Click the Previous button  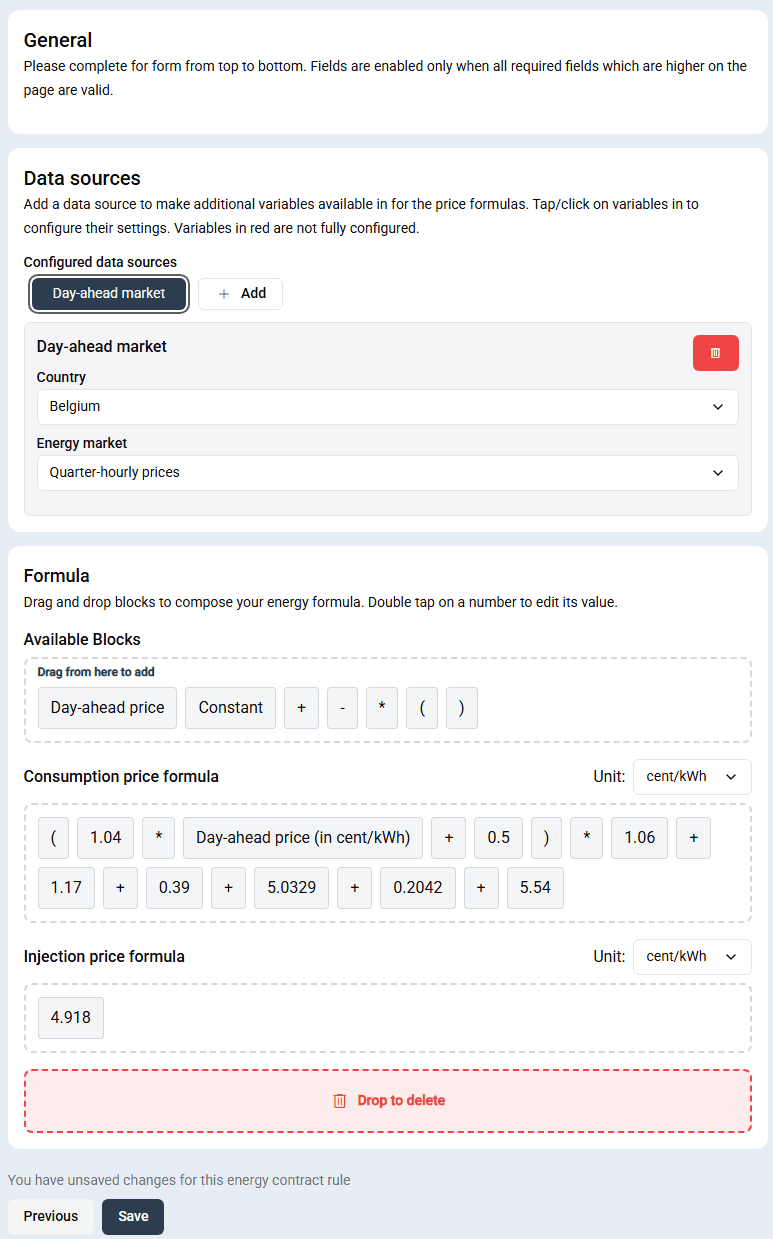50,1216
